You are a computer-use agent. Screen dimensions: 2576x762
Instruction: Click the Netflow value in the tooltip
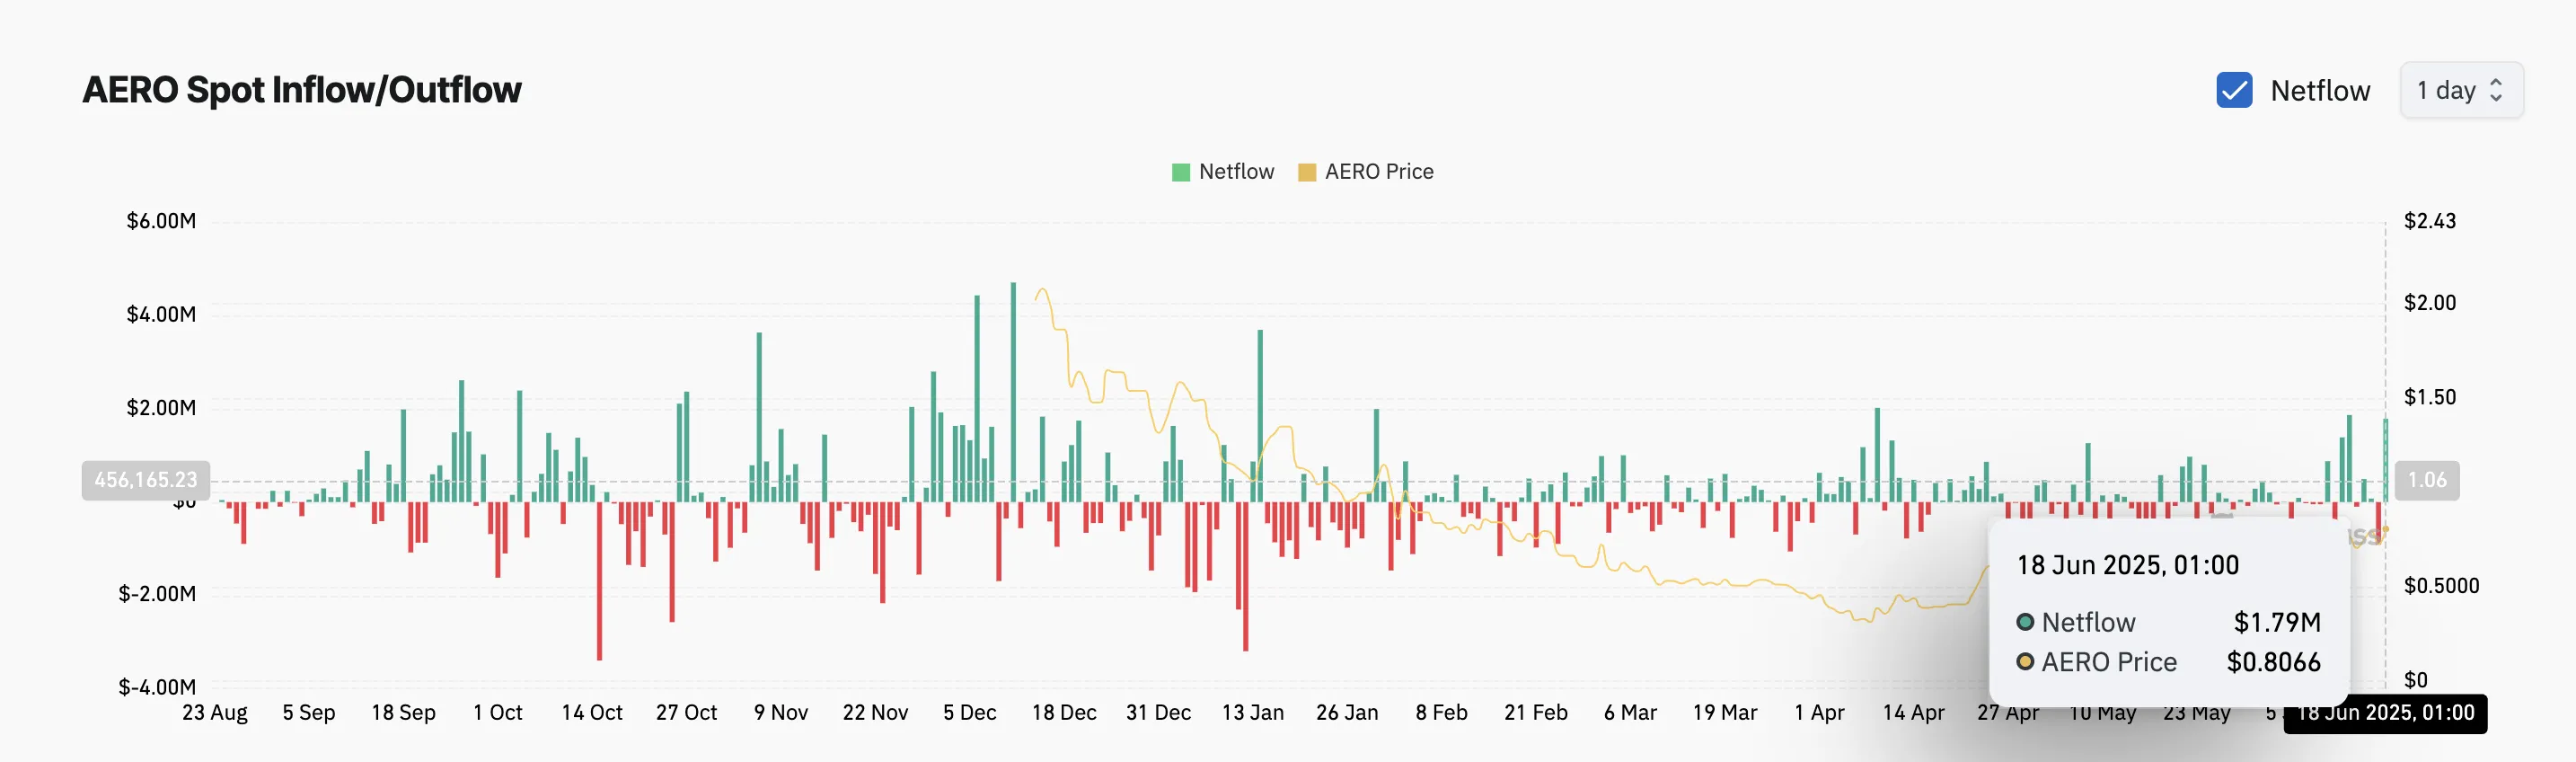pyautogui.click(x=2277, y=623)
